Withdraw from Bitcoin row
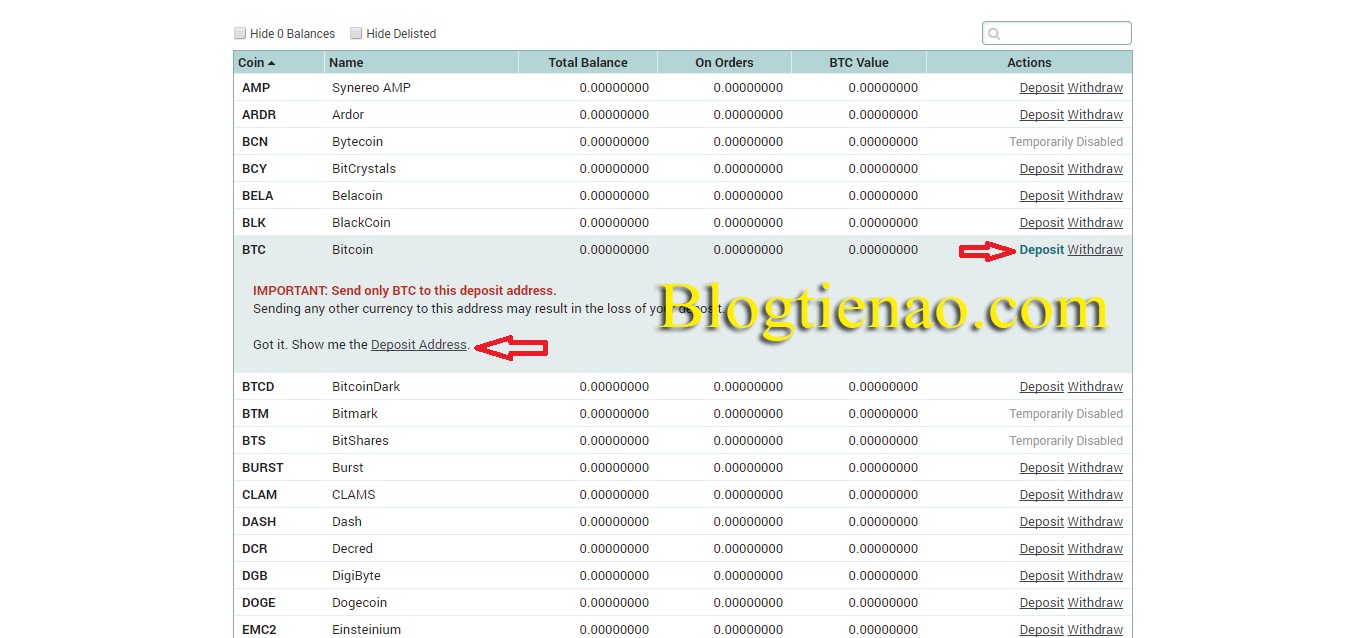This screenshot has width=1366, height=638. [x=1095, y=250]
